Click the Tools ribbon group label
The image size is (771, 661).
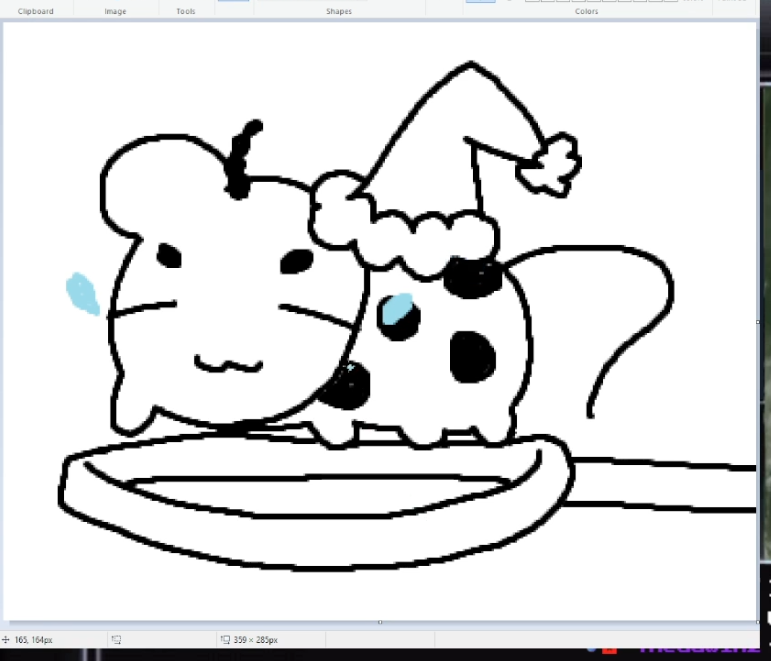pyautogui.click(x=186, y=11)
